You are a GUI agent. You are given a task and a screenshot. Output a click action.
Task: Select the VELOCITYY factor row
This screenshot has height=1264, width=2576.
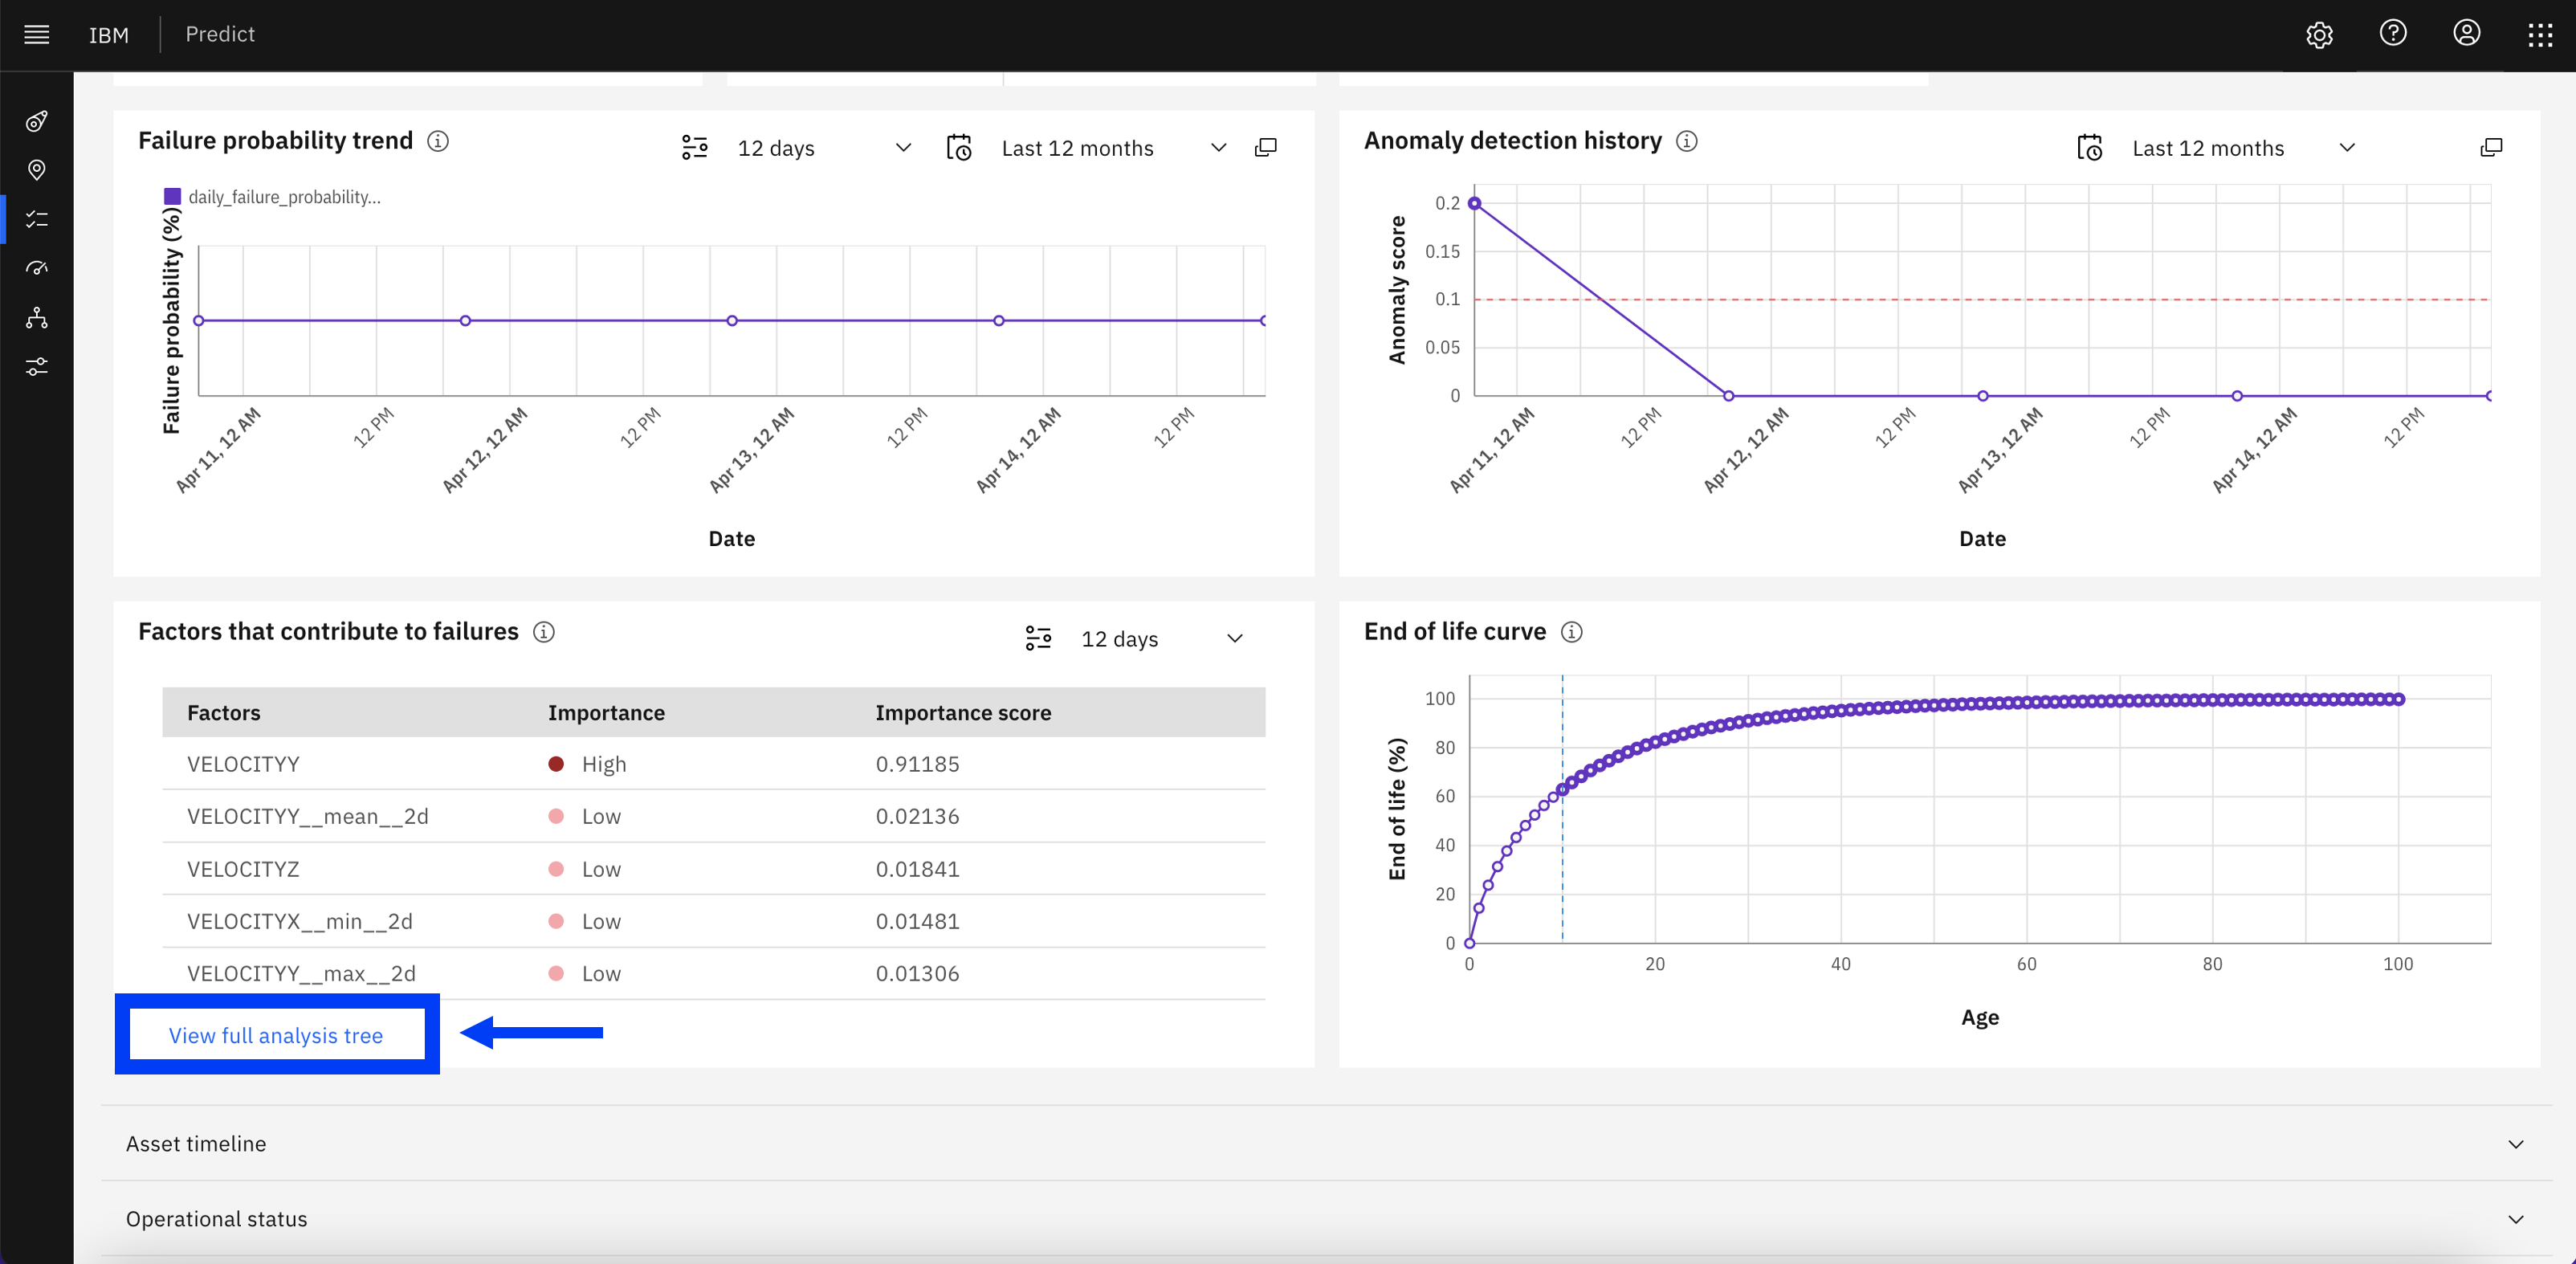(x=714, y=764)
